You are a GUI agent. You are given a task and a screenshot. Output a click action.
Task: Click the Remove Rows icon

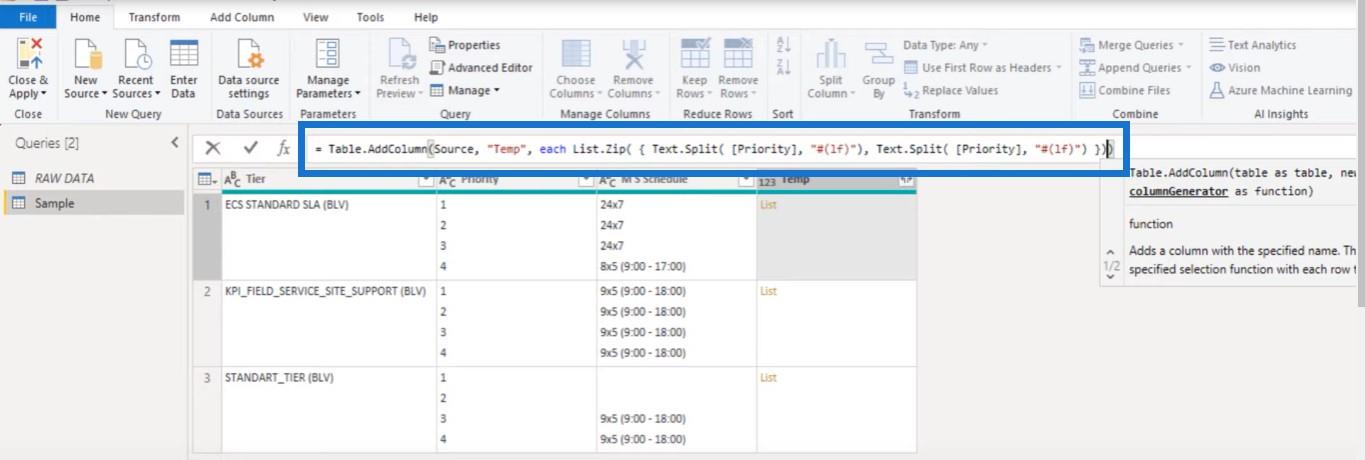click(738, 54)
